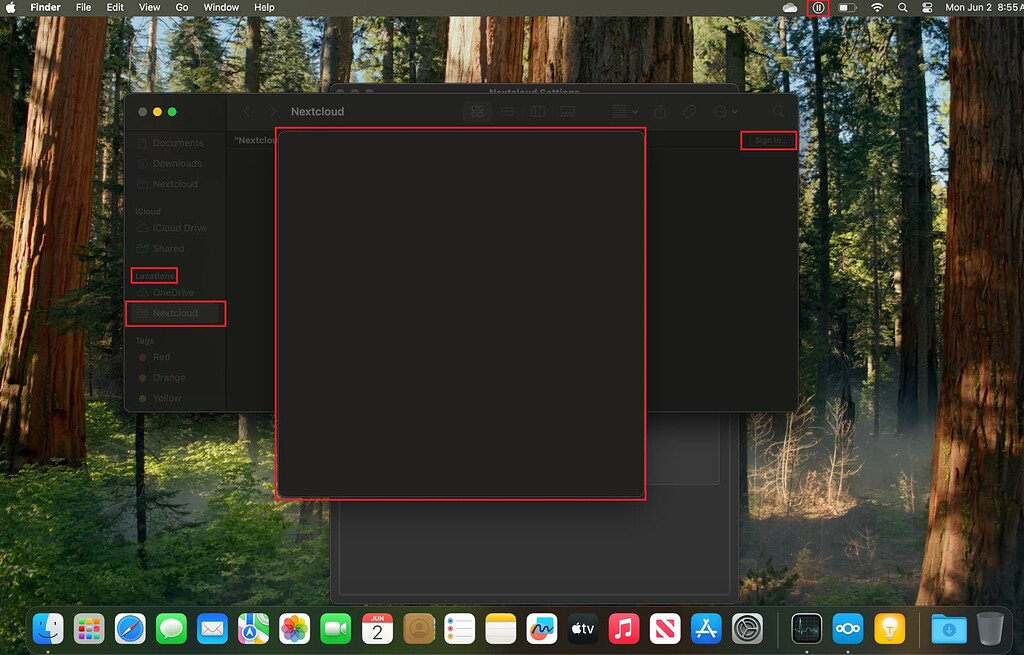
Task: Open the Go menu in the menu bar
Action: tap(181, 7)
